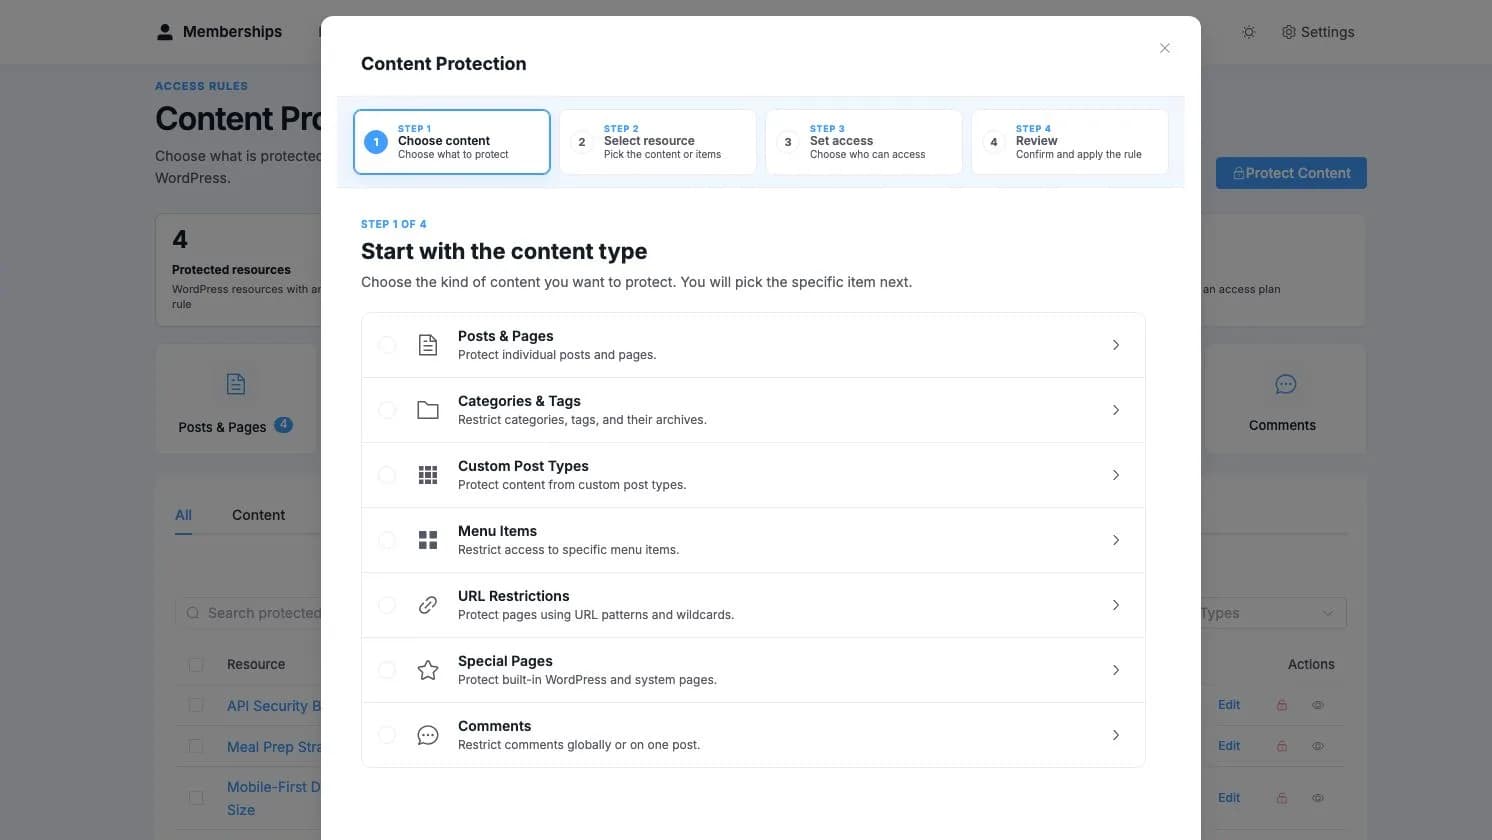Select the Posts & Pages radio button
The image size is (1492, 840).
pos(387,345)
